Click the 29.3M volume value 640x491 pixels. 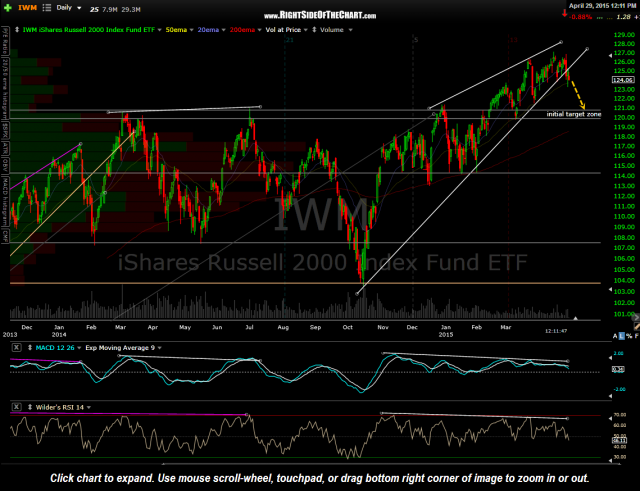point(131,9)
